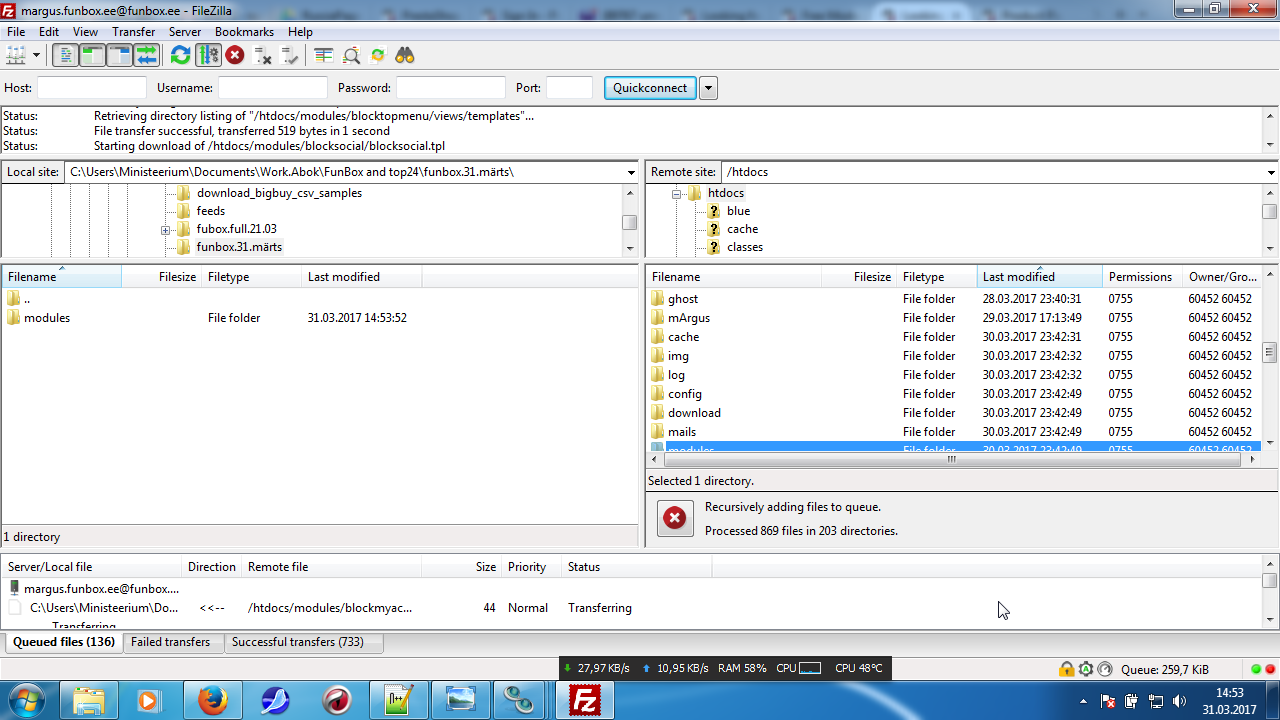Open Firefox from the taskbar

tap(213, 700)
